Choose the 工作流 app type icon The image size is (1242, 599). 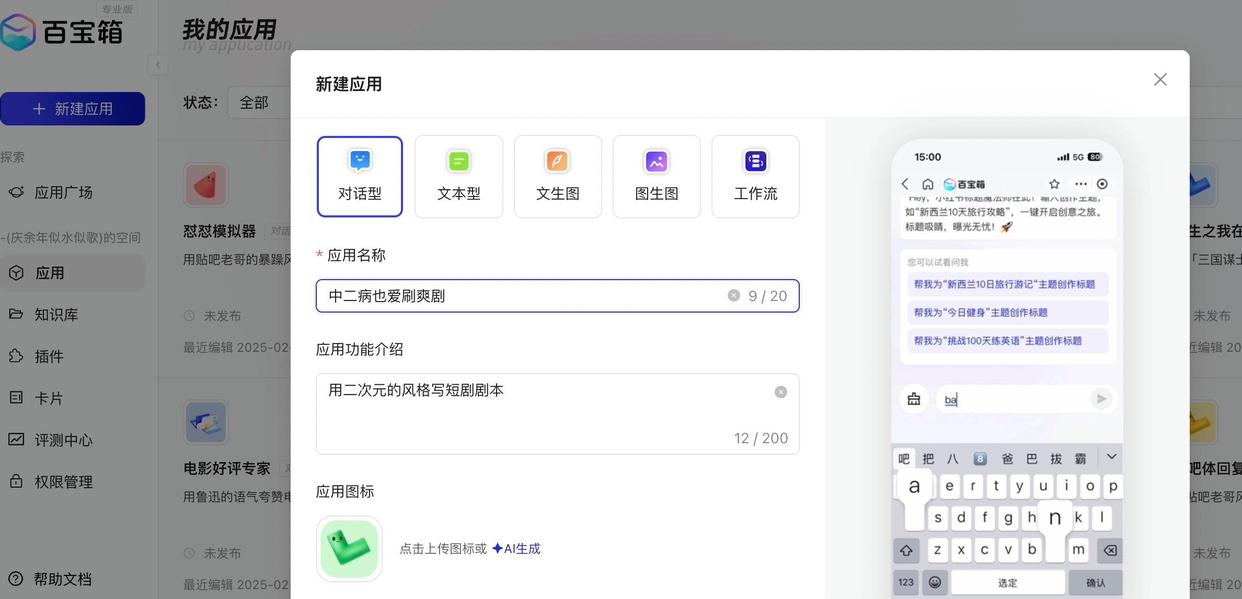tap(755, 162)
